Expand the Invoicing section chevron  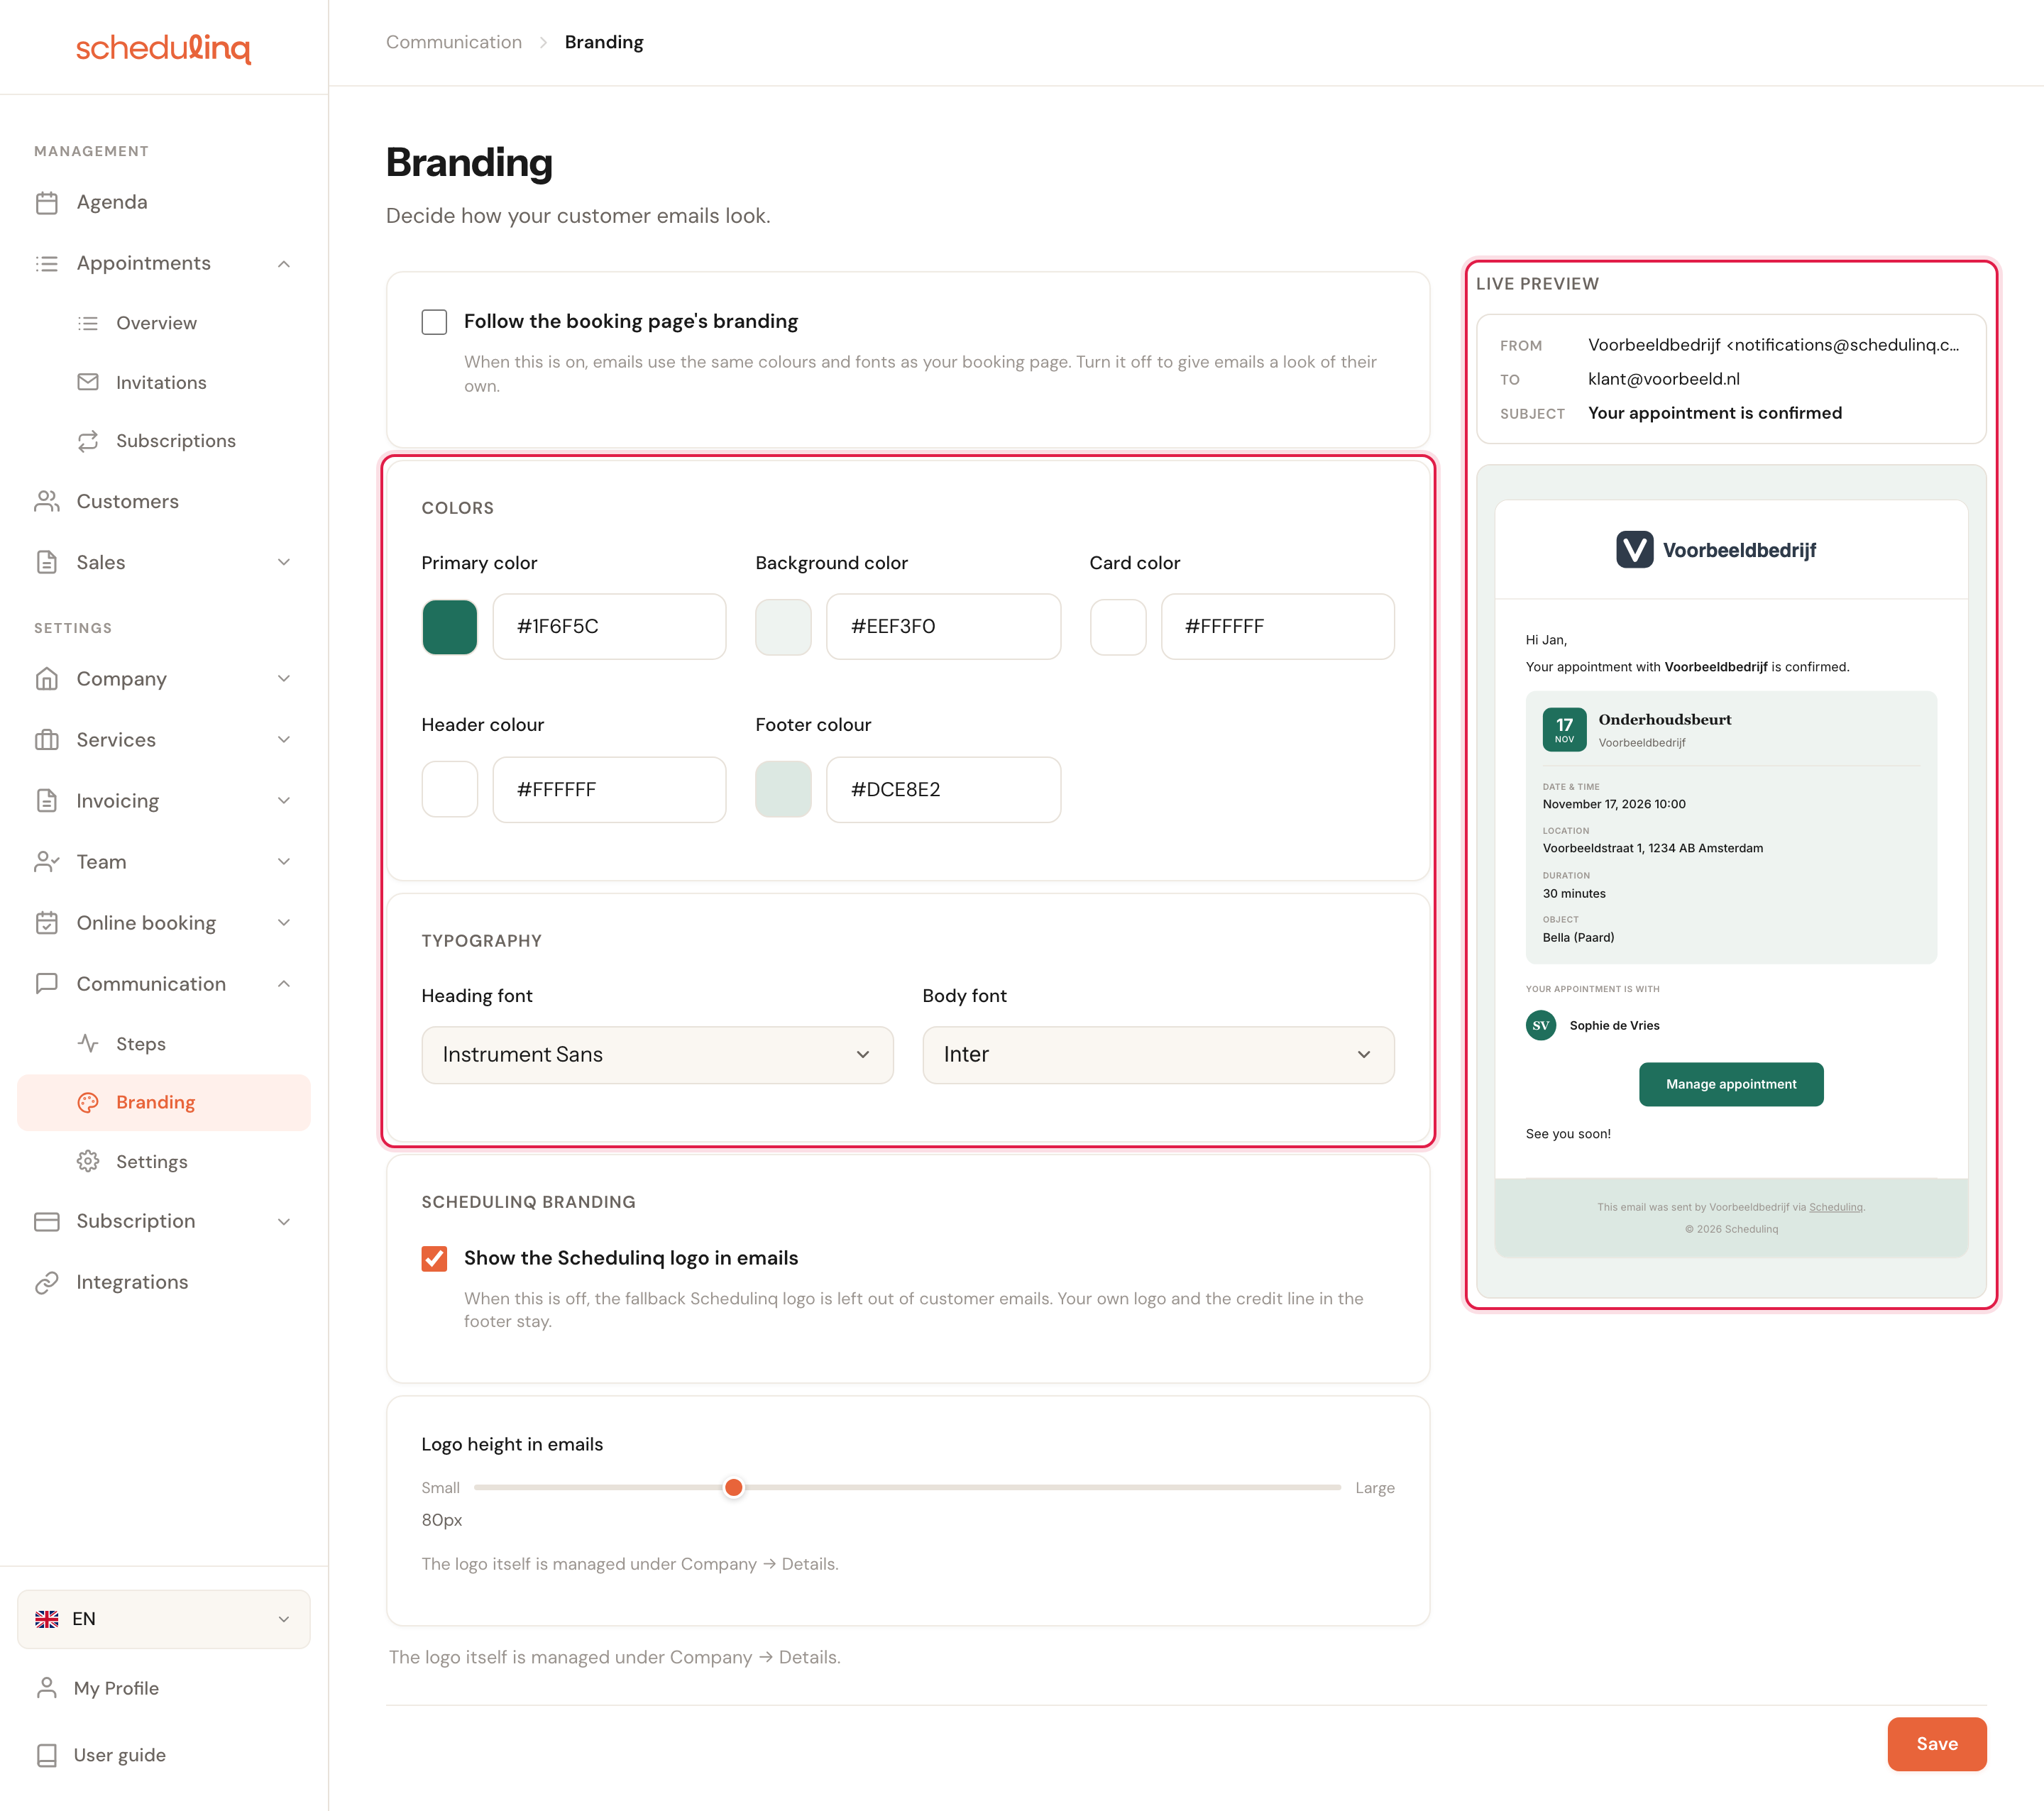(x=284, y=801)
